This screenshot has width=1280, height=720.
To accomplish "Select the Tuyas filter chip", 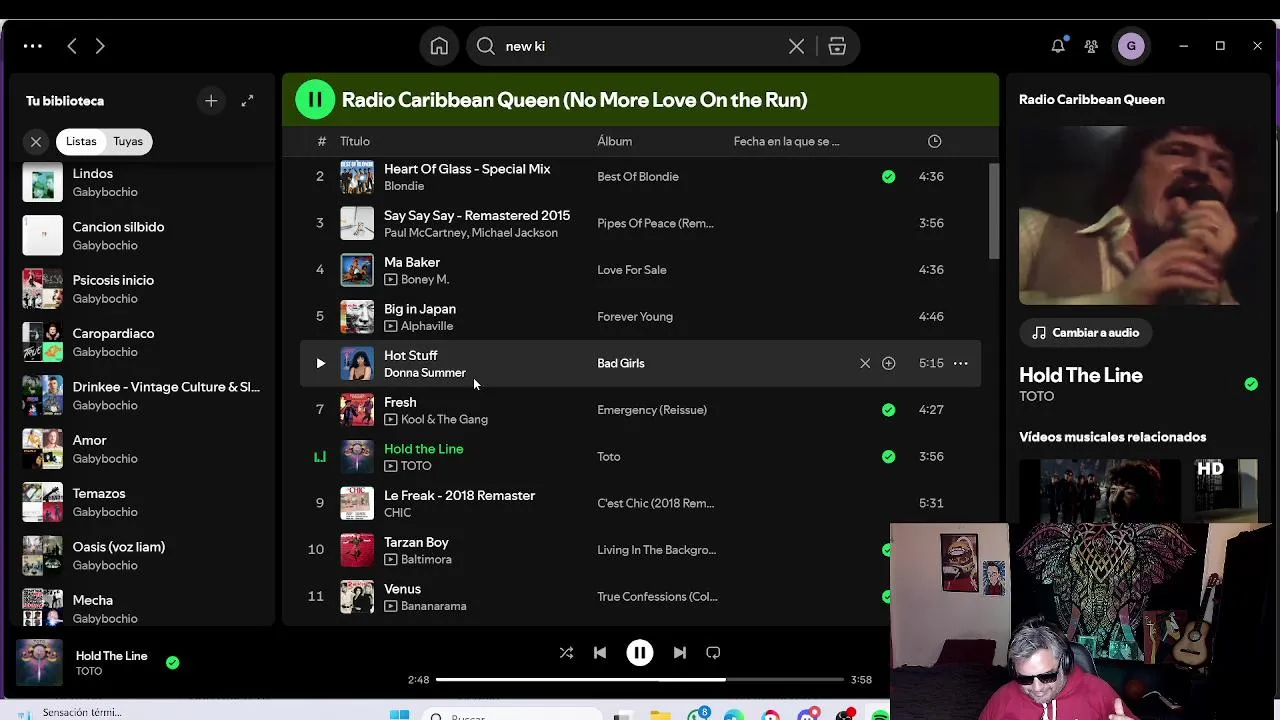I will (x=128, y=142).
